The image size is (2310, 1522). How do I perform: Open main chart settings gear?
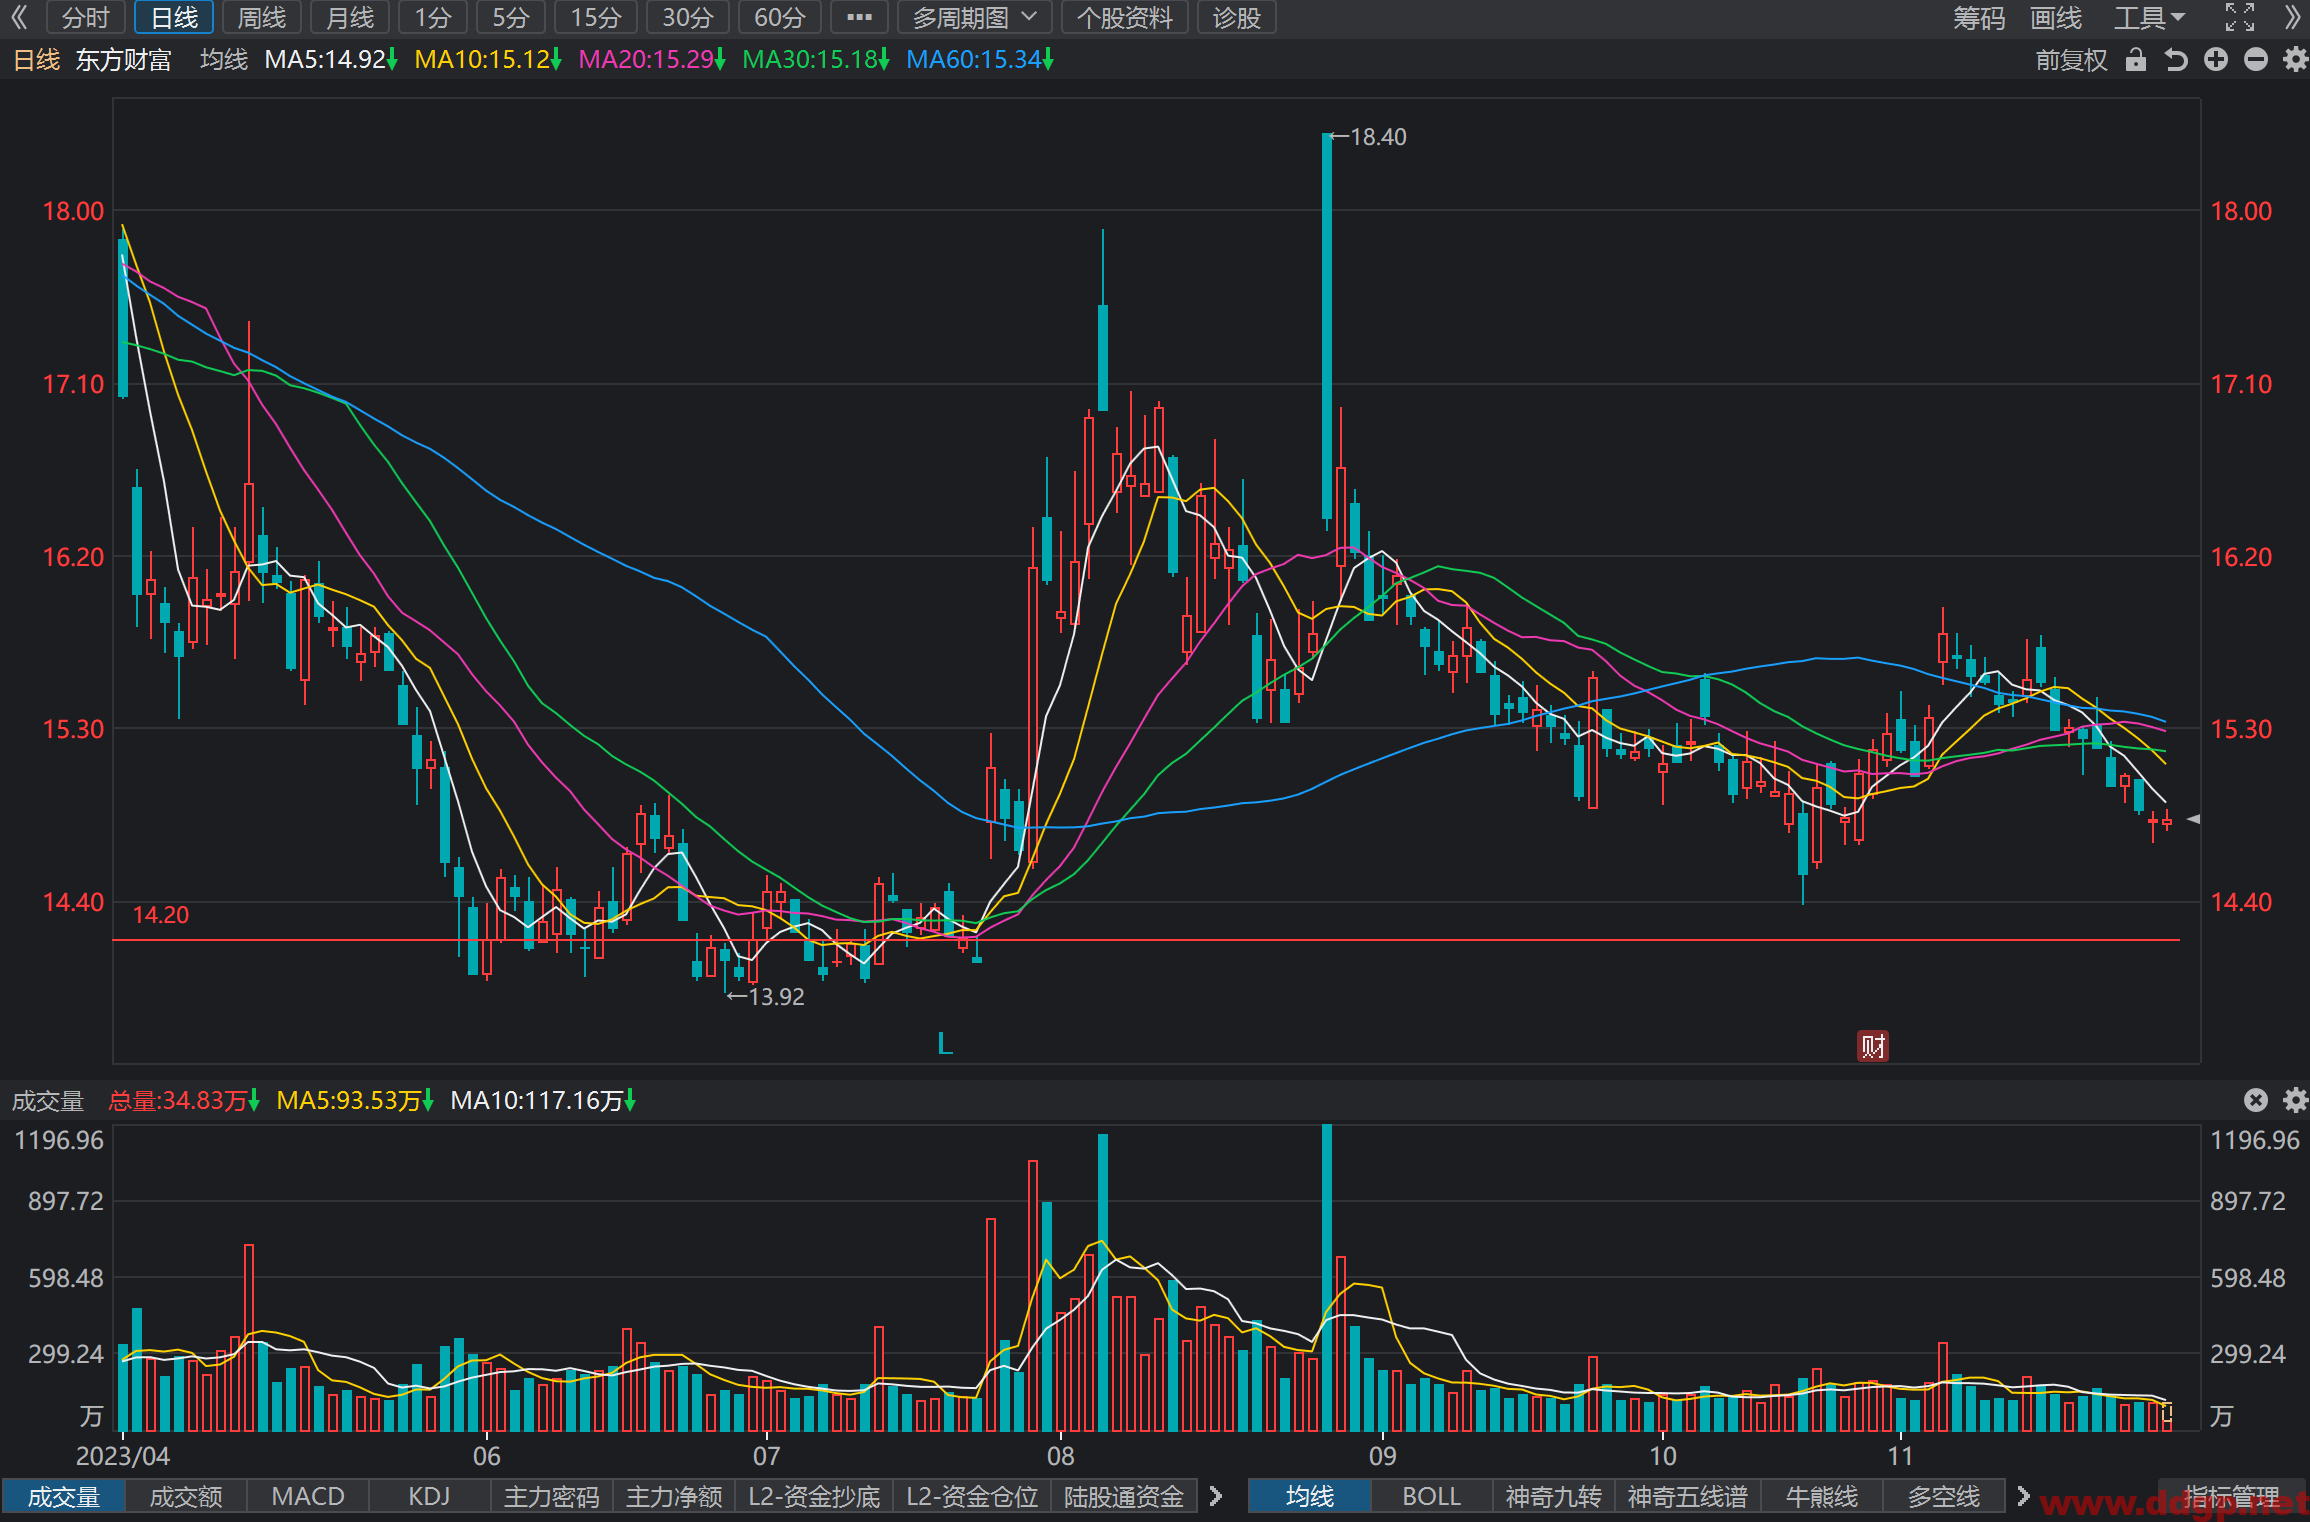[2294, 60]
